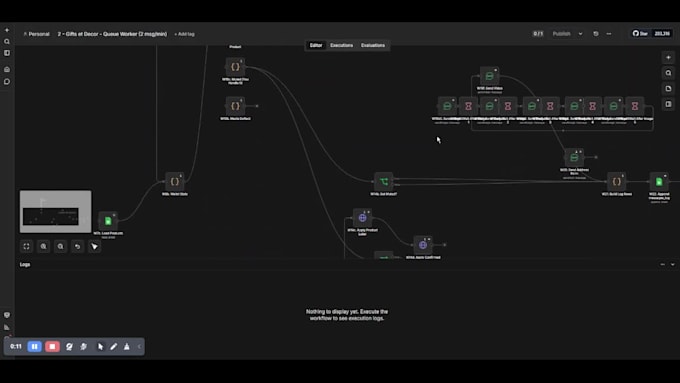Click the plus icon in the left sidebar
The image size is (680, 383).
tap(7, 30)
